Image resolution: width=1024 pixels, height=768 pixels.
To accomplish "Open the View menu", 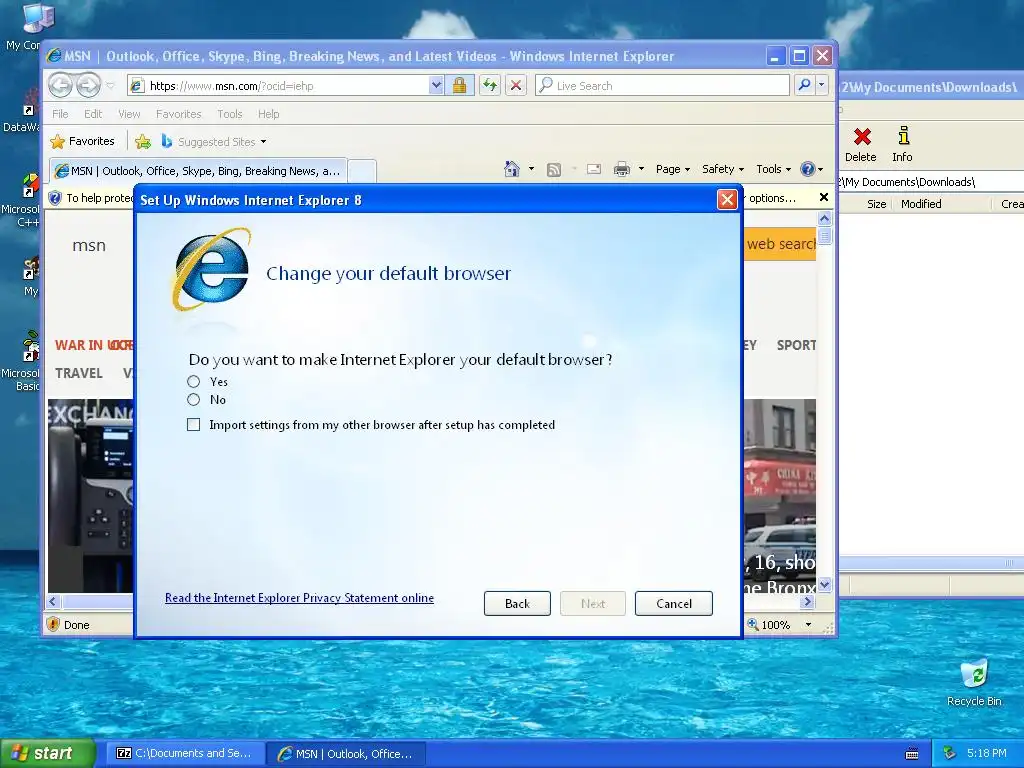I will [x=129, y=114].
